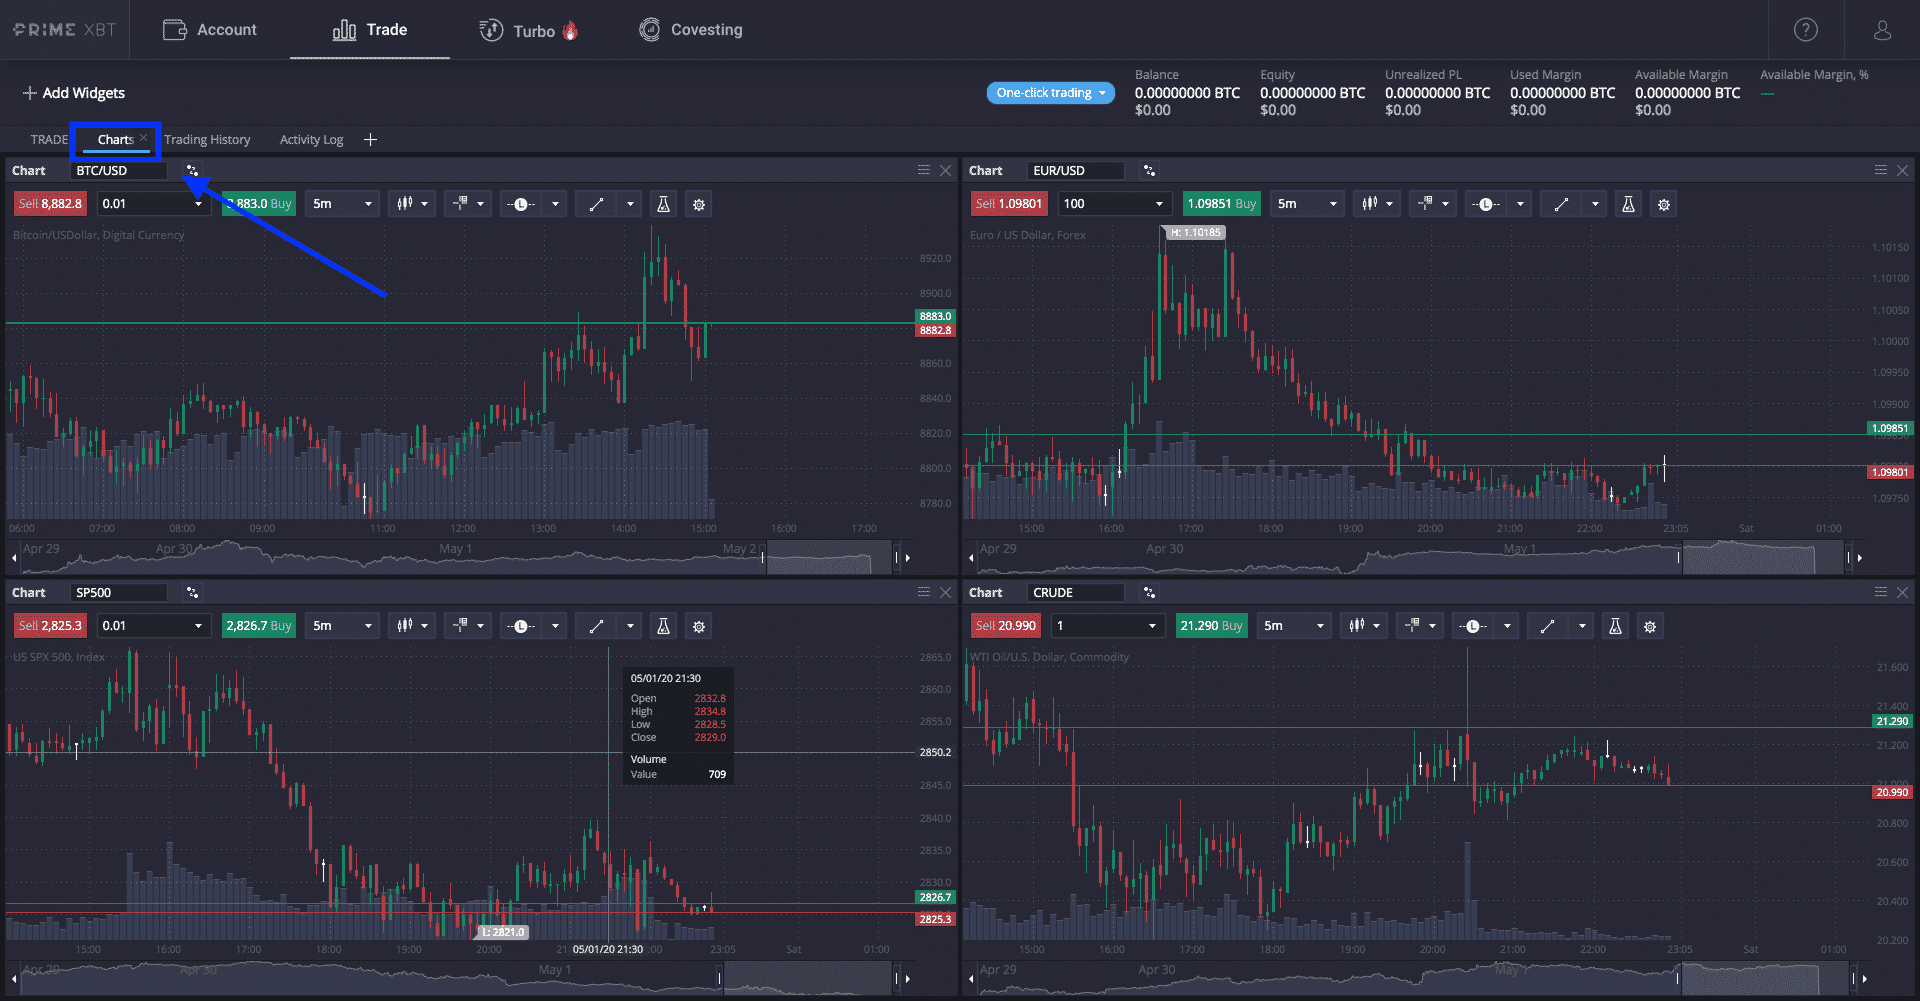Open the indicators flask in CRUDE chart
The image size is (1920, 1001).
(x=1615, y=626)
